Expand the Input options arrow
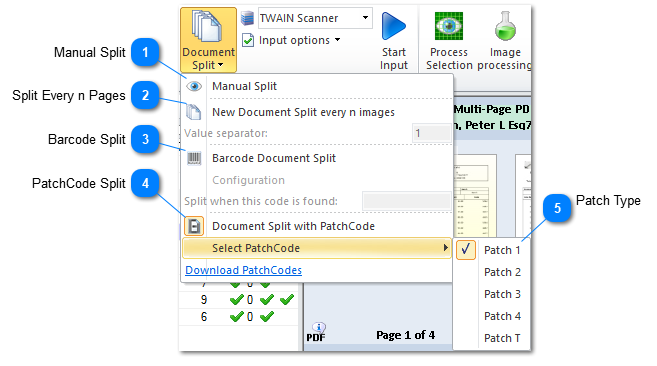The height and width of the screenshot is (366, 657). pyautogui.click(x=338, y=40)
